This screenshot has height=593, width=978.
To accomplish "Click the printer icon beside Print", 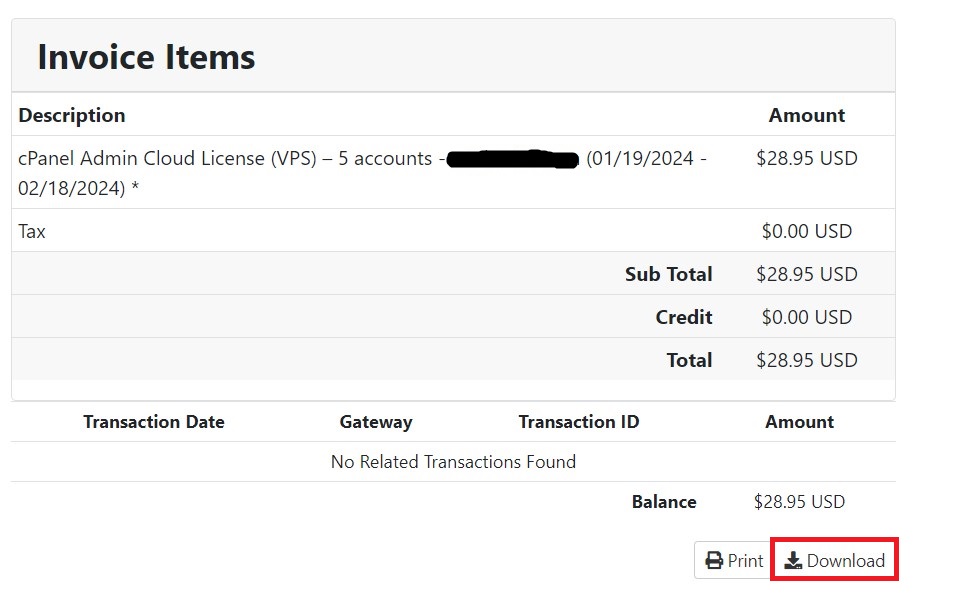I will point(714,561).
